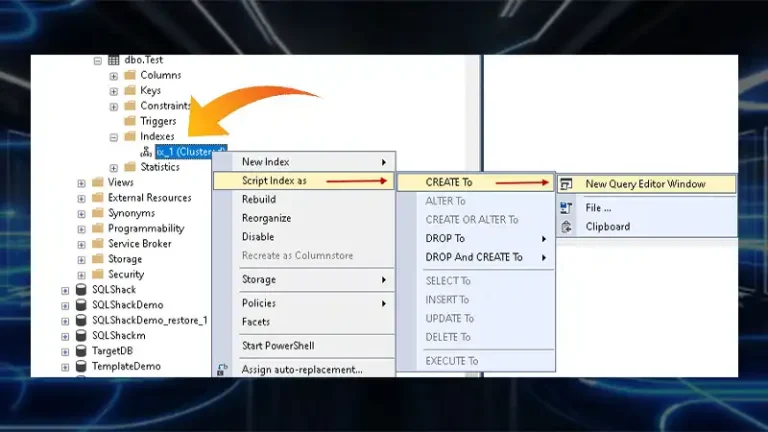Viewport: 768px width, 432px height.
Task: Click the Programmability folder icon
Action: [x=98, y=228]
